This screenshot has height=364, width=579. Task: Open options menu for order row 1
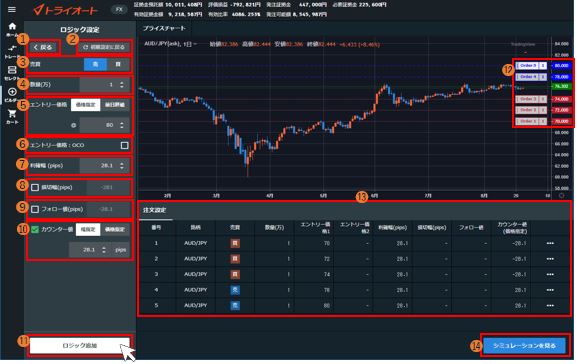pos(550,243)
